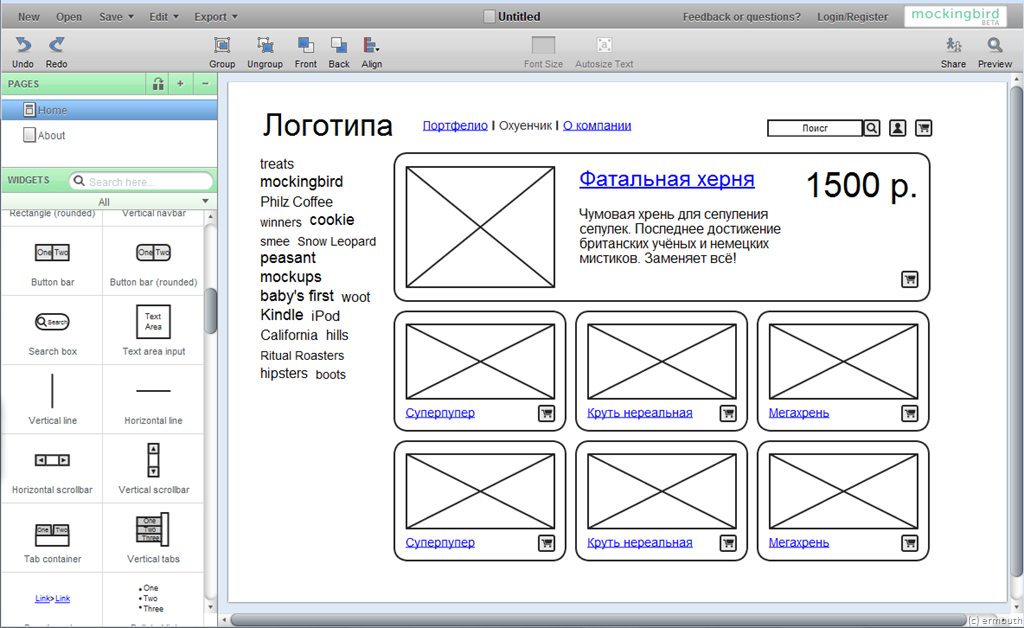Click the Фатальная херня title link
The height and width of the screenshot is (628, 1024).
[x=667, y=179]
